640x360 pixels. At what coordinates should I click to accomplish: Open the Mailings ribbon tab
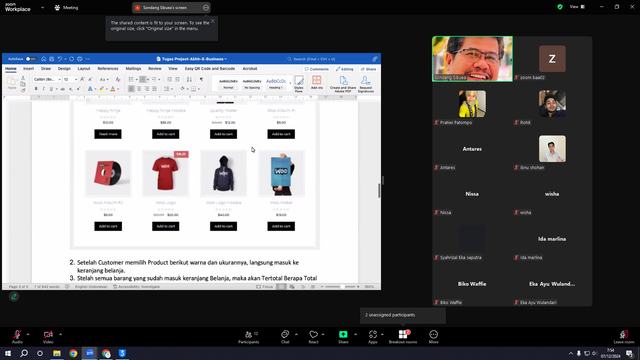tap(133, 69)
